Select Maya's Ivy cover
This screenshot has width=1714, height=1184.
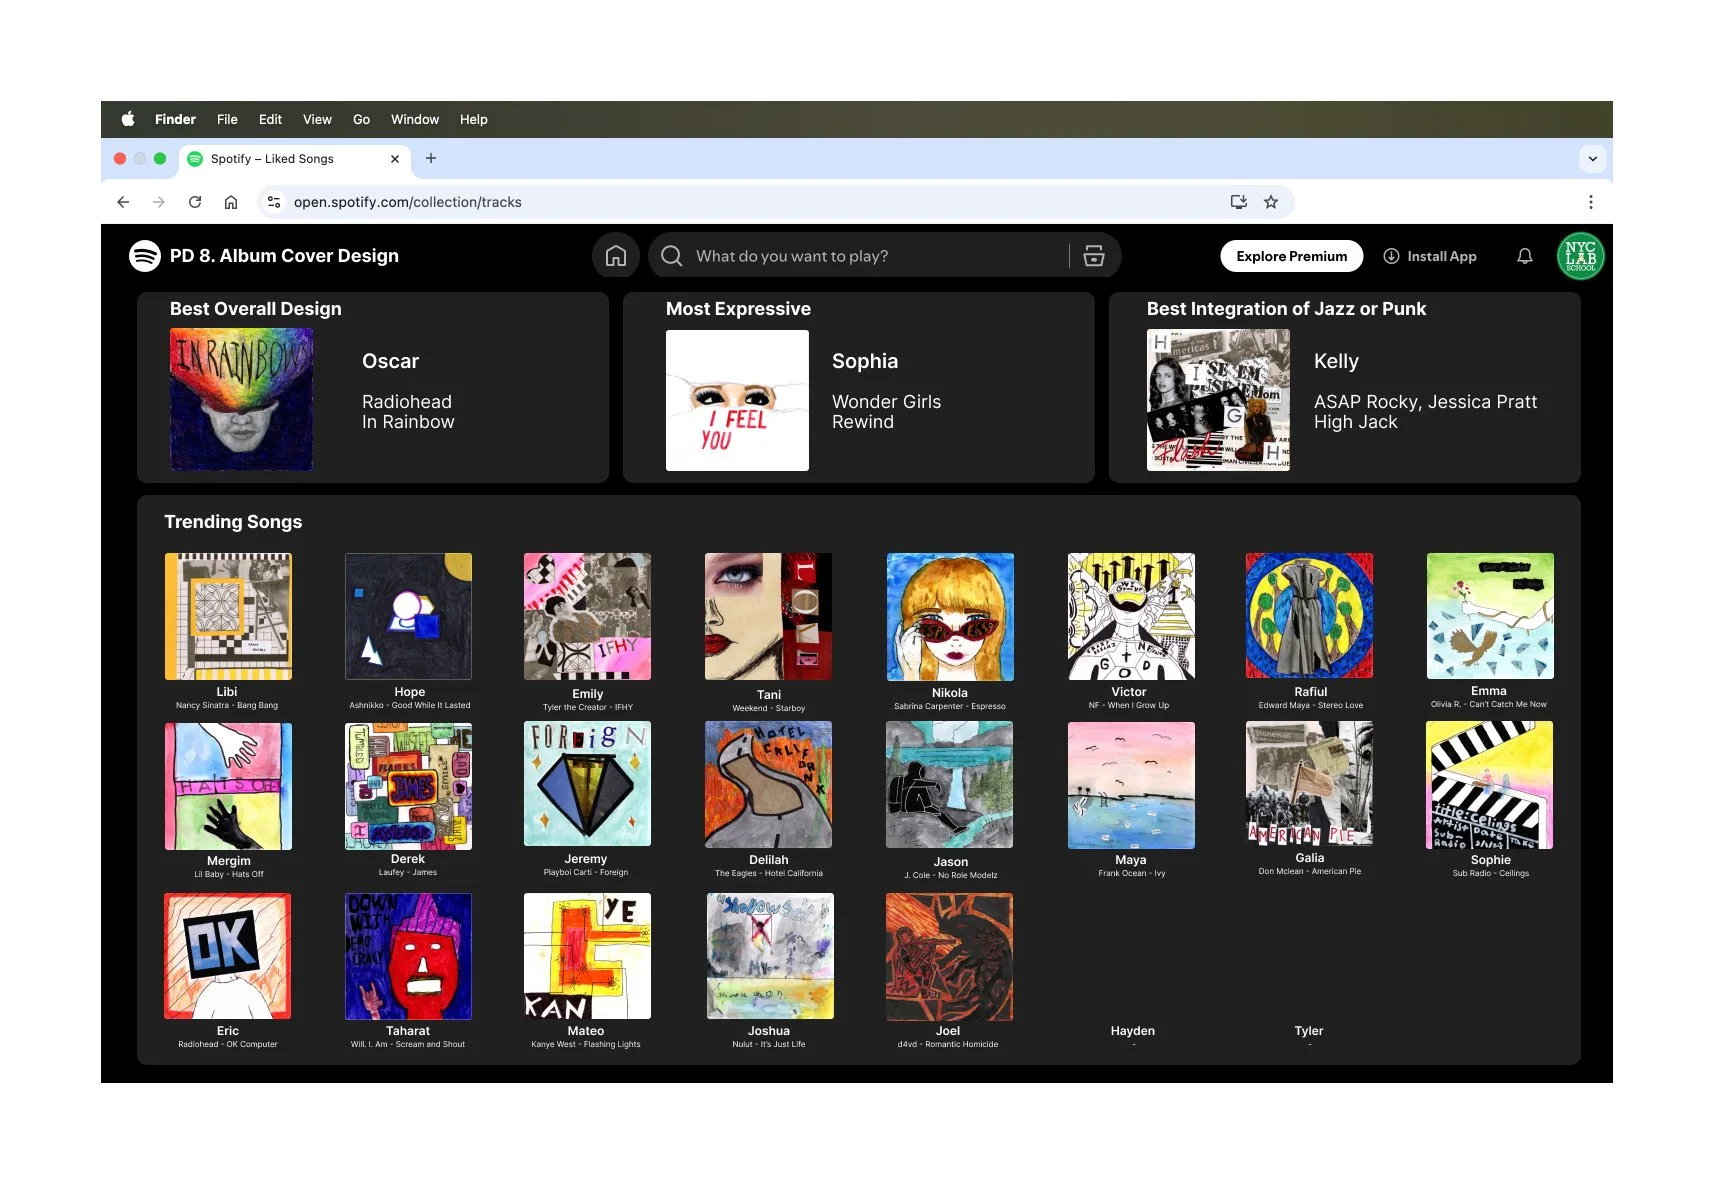point(1131,785)
